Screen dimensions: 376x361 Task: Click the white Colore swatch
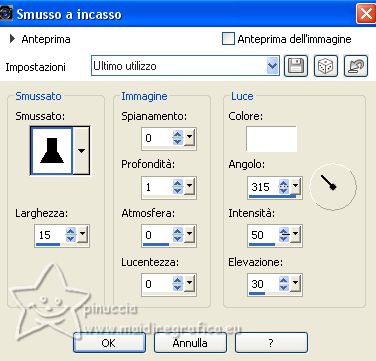tap(271, 139)
